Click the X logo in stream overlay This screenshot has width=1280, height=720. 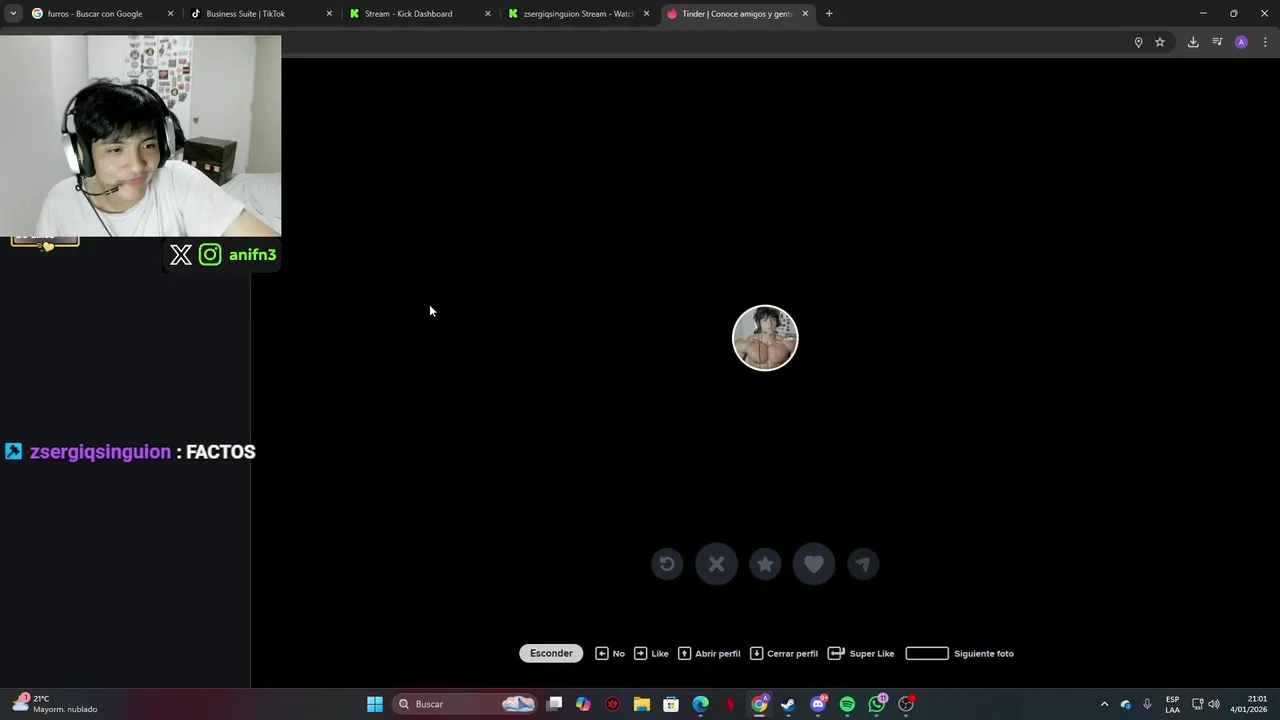181,255
